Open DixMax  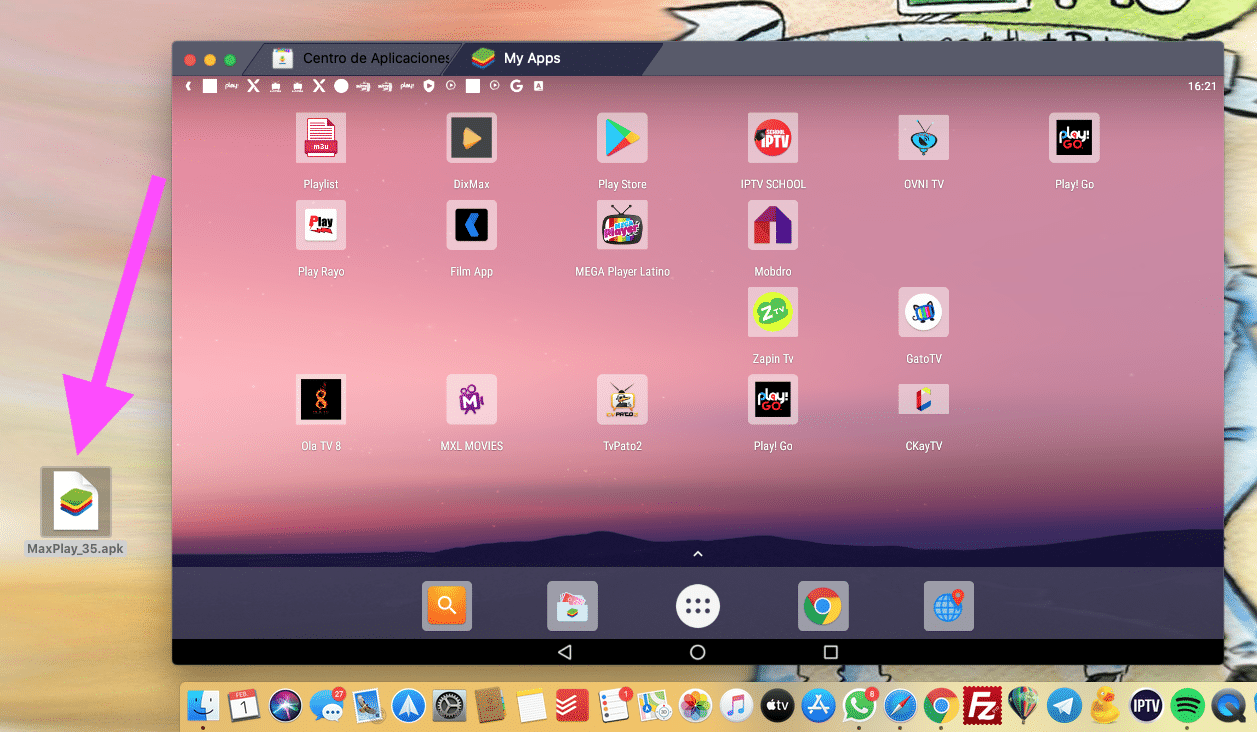coord(471,137)
